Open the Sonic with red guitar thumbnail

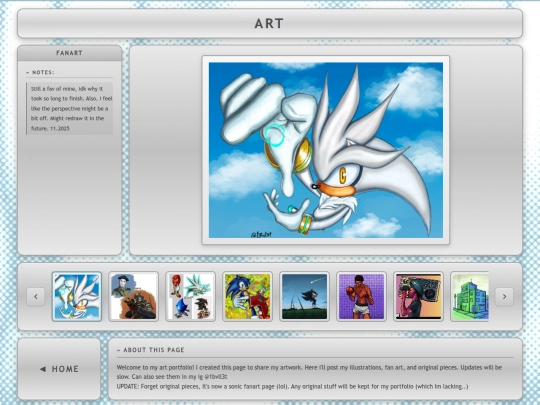pyautogui.click(x=248, y=297)
